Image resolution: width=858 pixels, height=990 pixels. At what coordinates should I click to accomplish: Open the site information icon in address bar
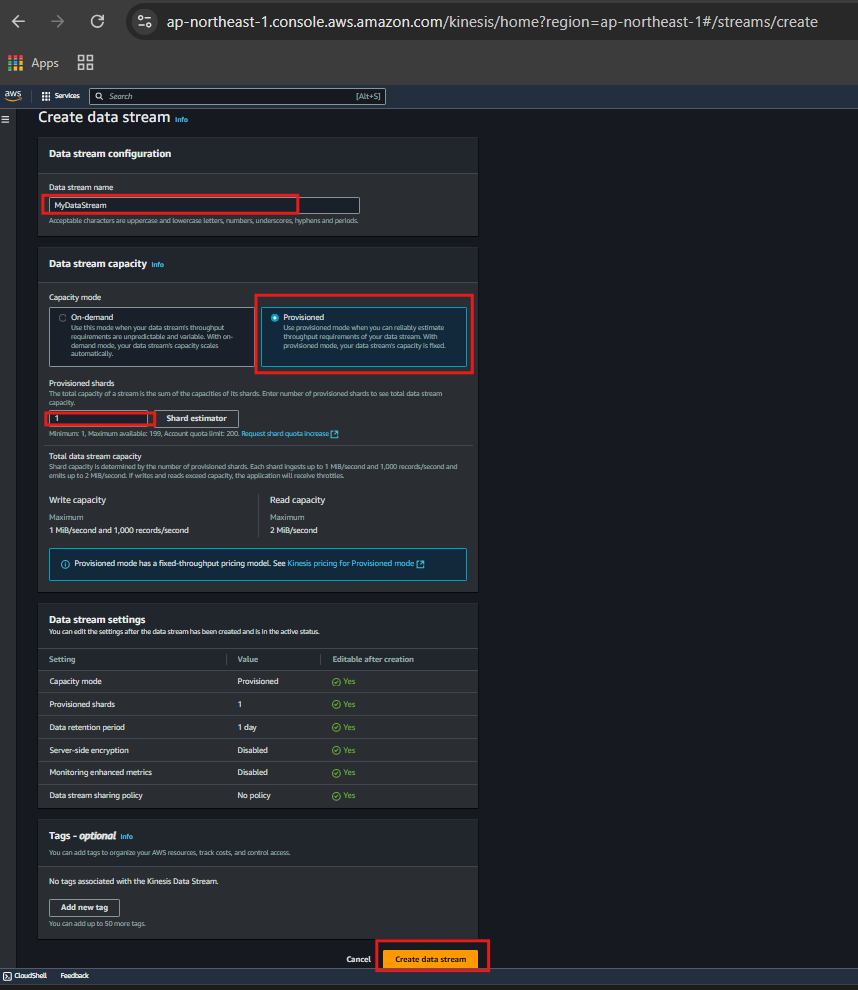click(x=145, y=21)
